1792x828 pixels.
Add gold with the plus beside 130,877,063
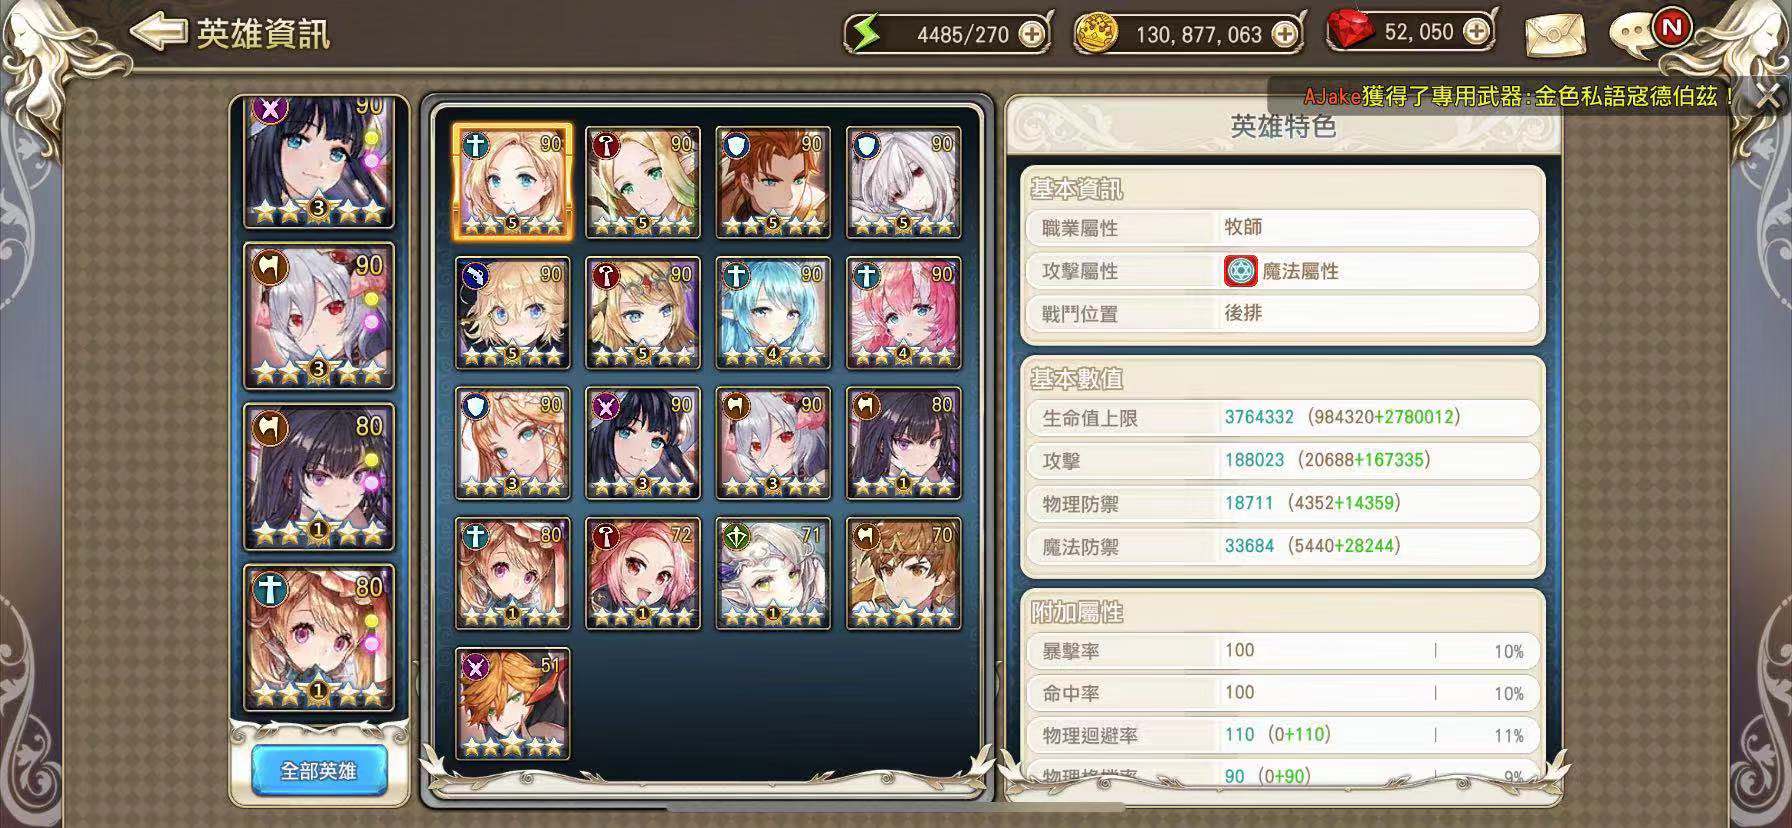1285,35
